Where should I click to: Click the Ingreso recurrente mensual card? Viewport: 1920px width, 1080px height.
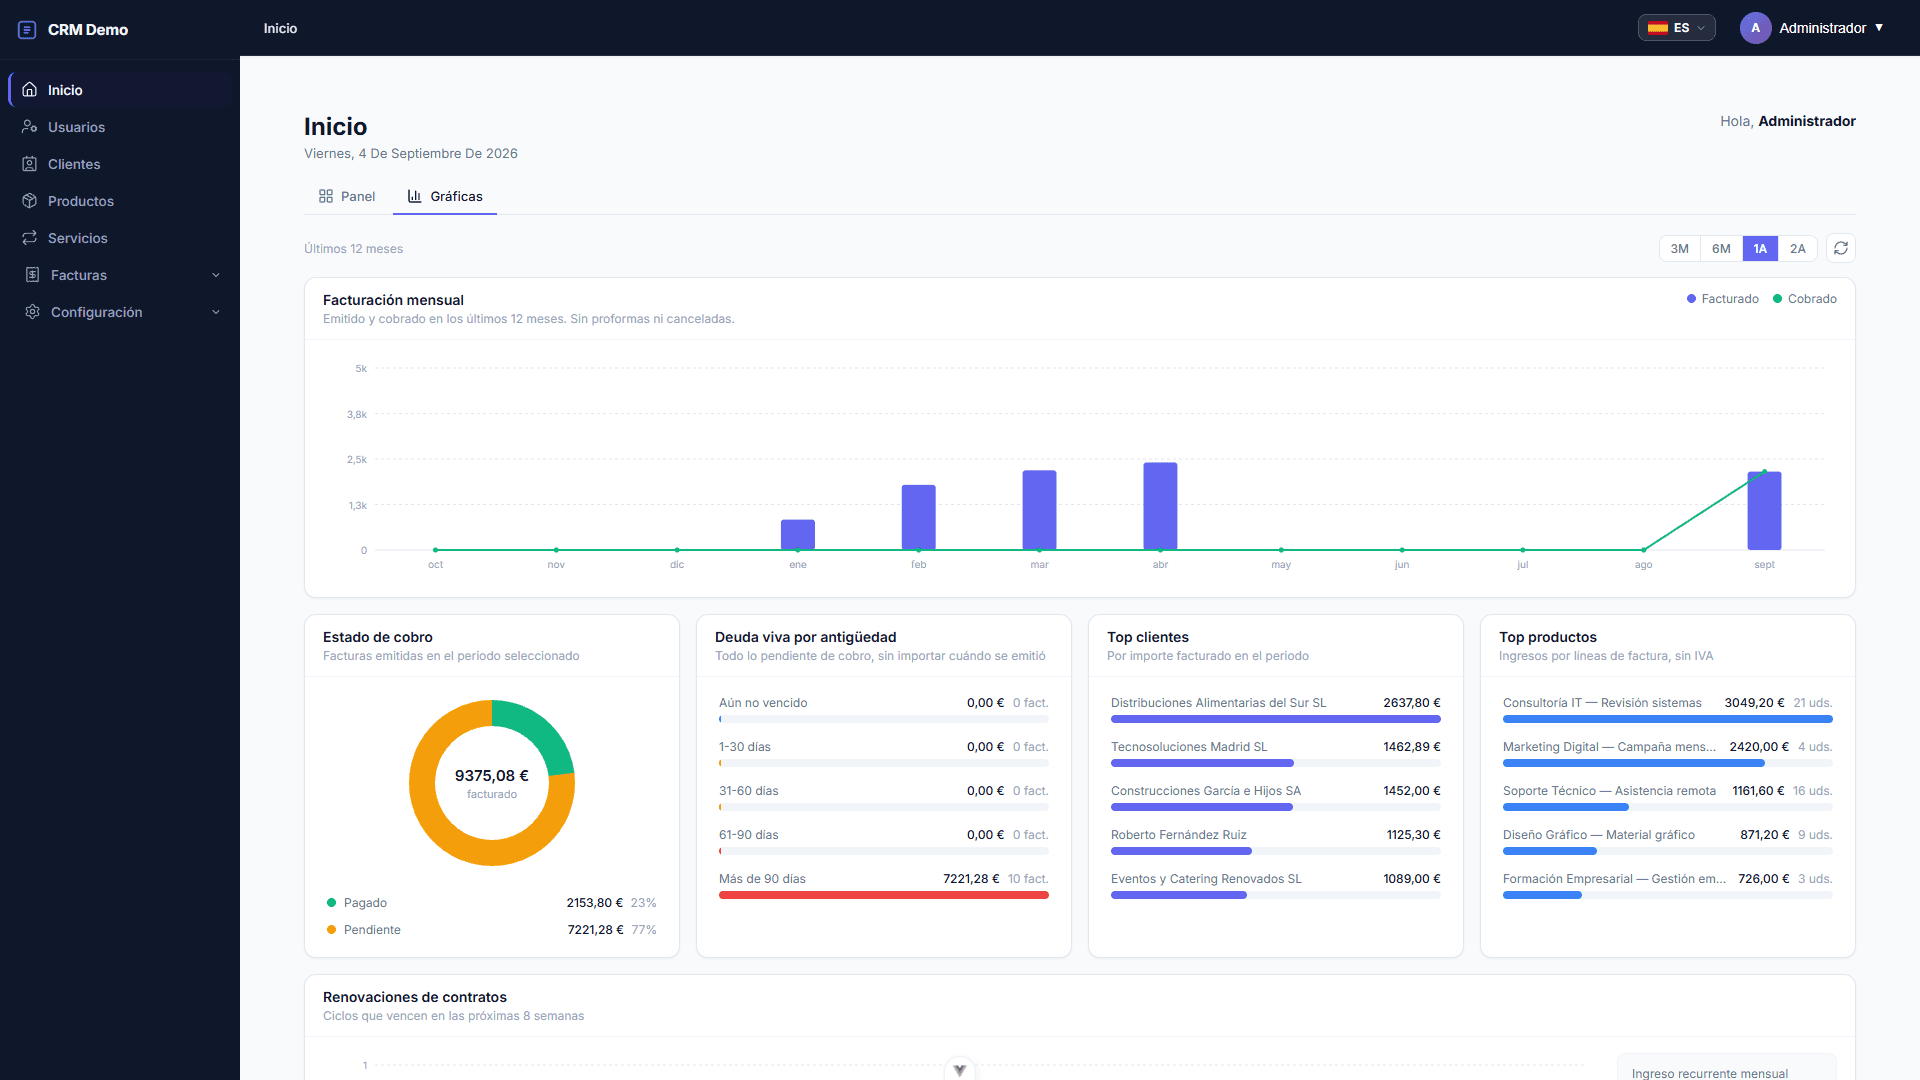(1727, 1067)
